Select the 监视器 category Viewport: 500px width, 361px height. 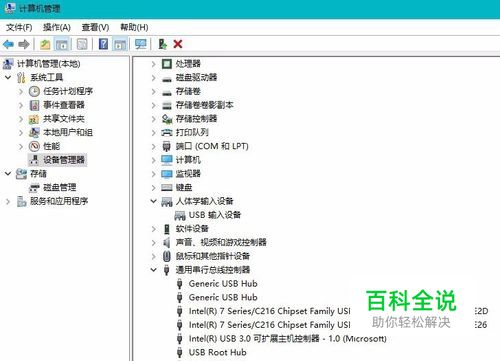click(x=188, y=174)
